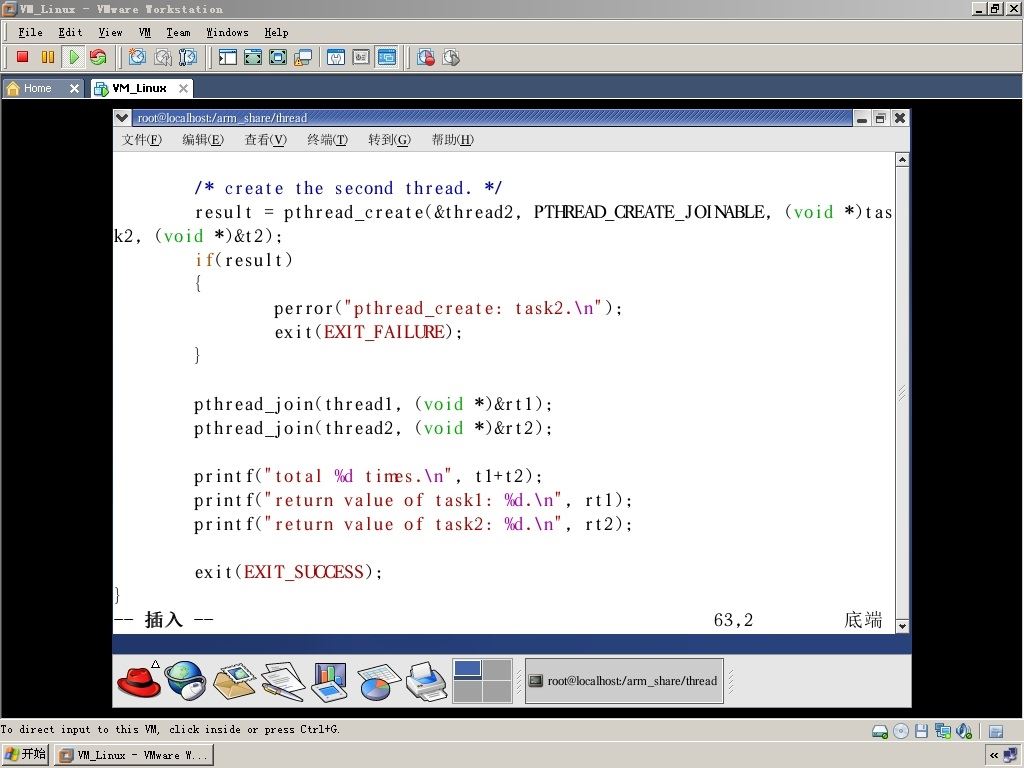Click the message log icon in VMware status bar

pos(996,731)
